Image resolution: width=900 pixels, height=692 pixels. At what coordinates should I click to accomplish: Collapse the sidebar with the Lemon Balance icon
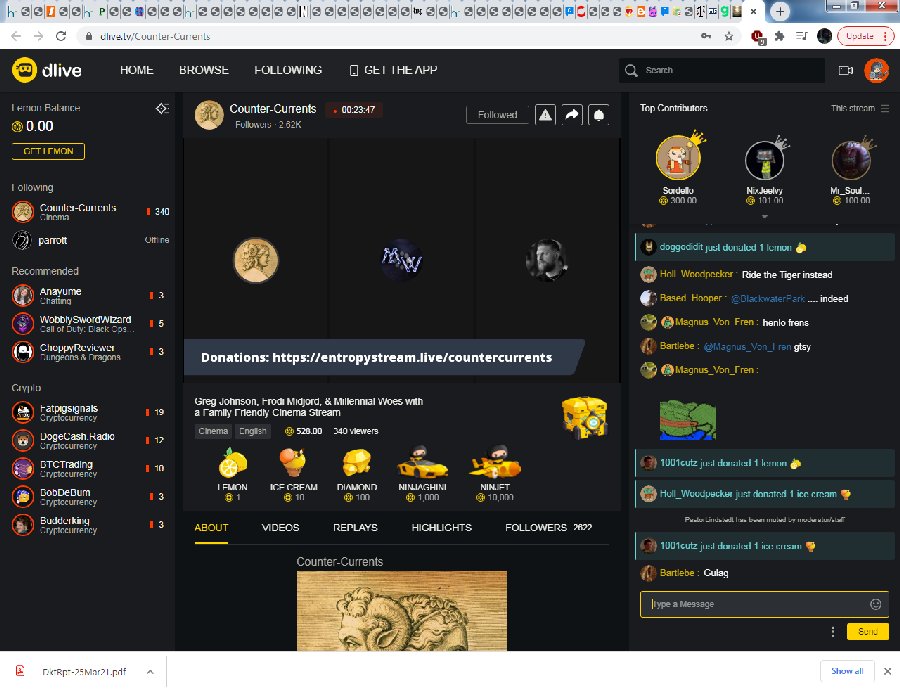(162, 108)
